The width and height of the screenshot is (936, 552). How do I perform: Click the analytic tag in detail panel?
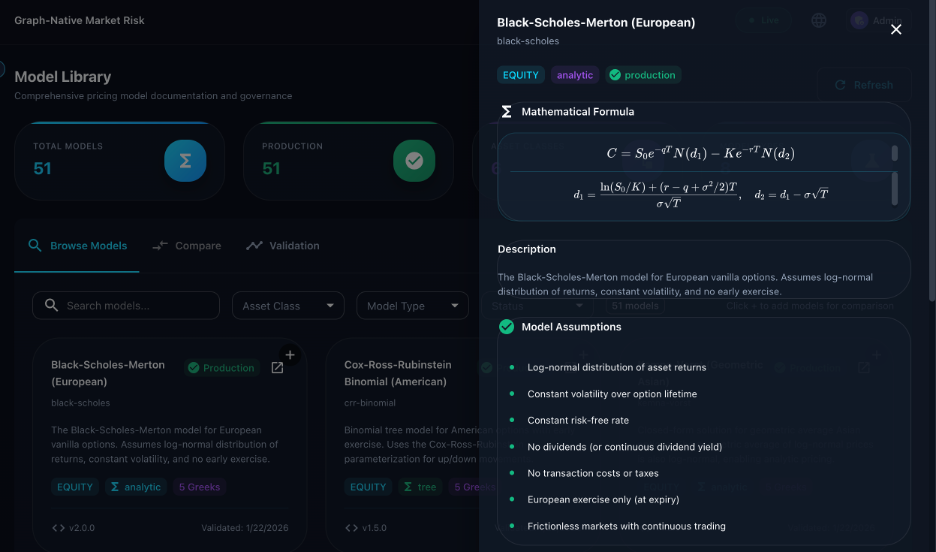(574, 75)
